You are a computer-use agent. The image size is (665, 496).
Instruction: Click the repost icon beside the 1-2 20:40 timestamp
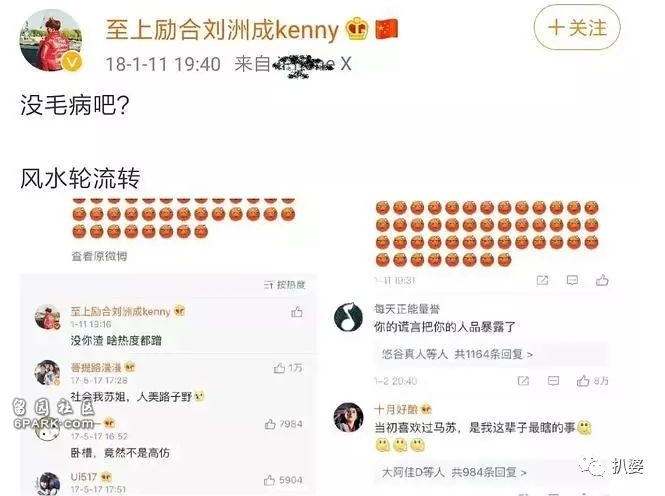click(x=523, y=381)
